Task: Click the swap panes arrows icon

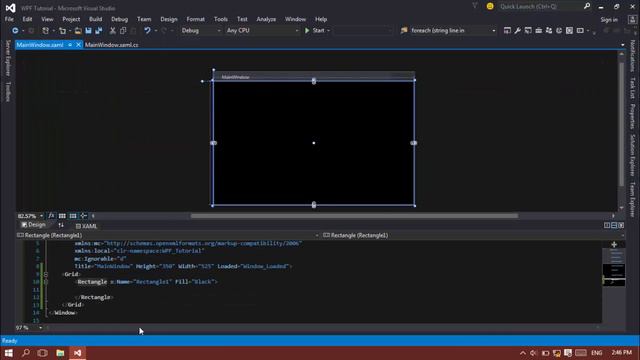Action: pos(61,225)
